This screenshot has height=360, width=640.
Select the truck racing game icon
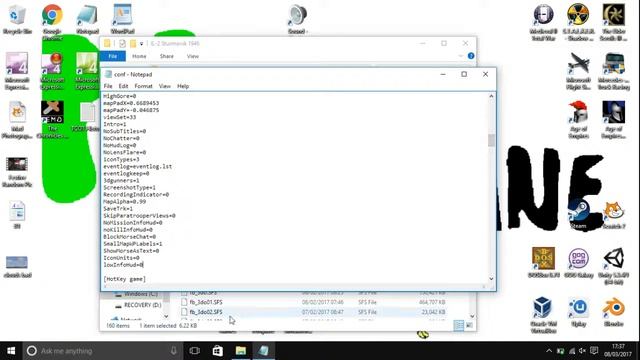pyautogui.click(x=613, y=71)
